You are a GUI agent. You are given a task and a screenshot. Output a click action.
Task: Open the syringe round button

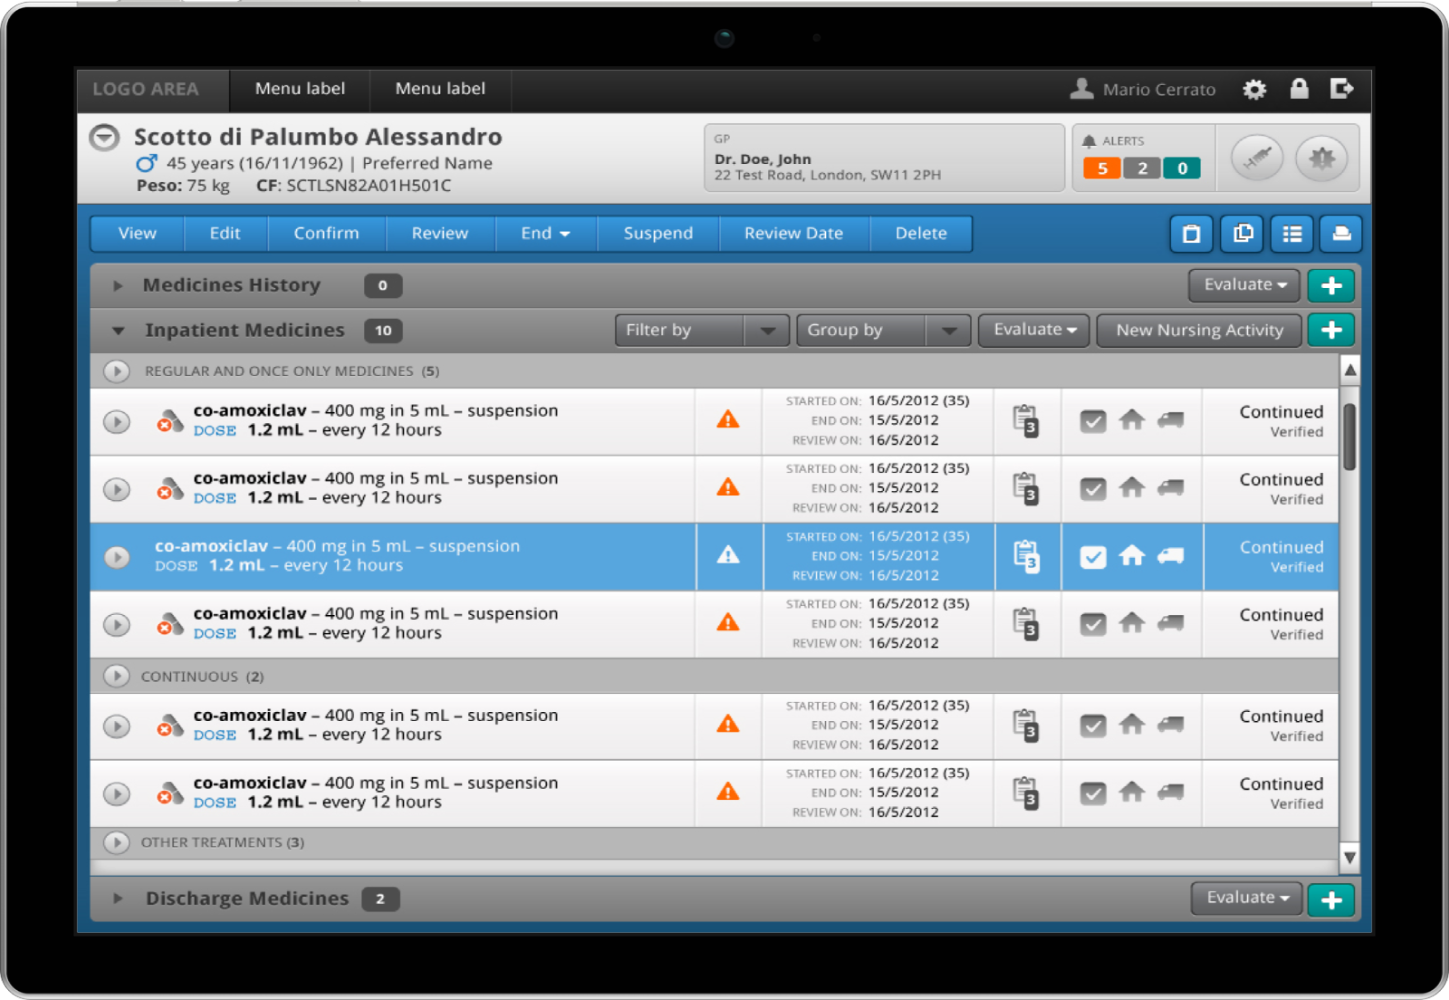pos(1257,158)
